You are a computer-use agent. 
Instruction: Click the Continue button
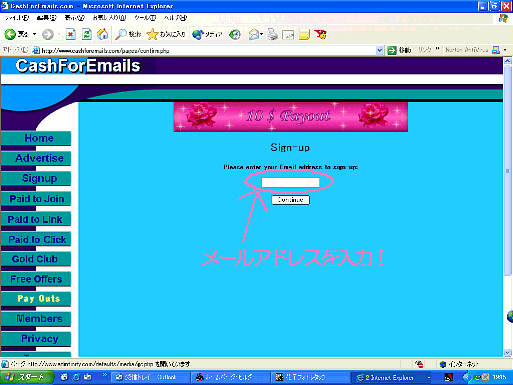point(290,200)
